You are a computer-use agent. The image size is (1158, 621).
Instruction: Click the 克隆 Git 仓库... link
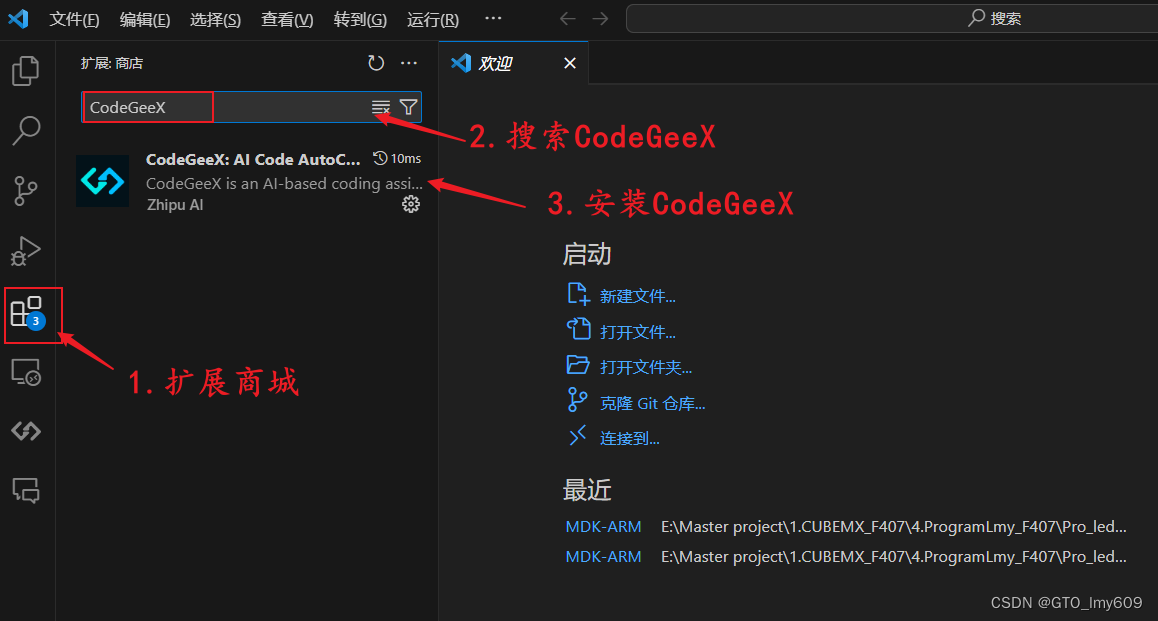(x=652, y=404)
